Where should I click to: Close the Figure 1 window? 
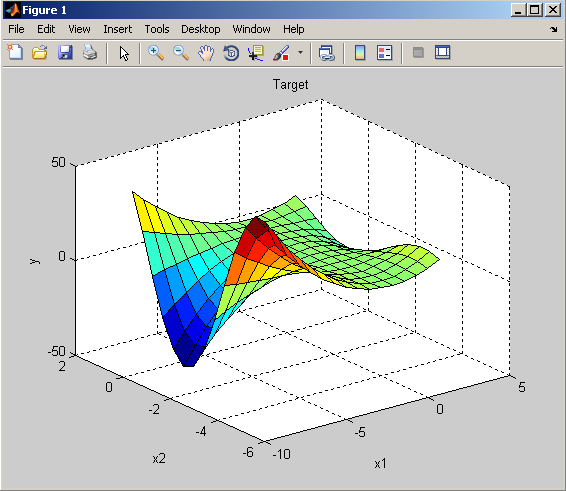pyautogui.click(x=553, y=10)
